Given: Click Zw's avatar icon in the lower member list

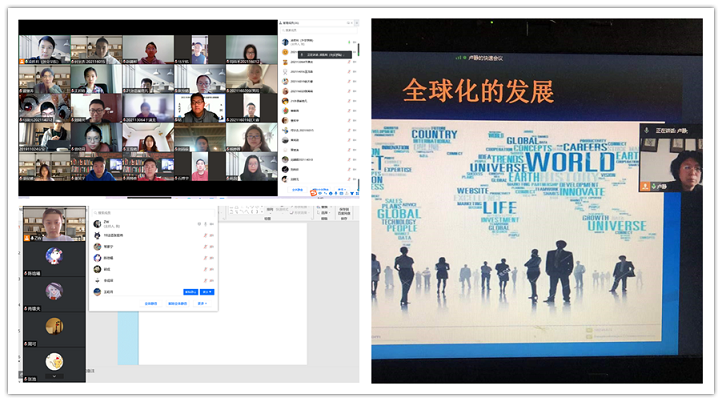Looking at the screenshot, I should [x=98, y=225].
